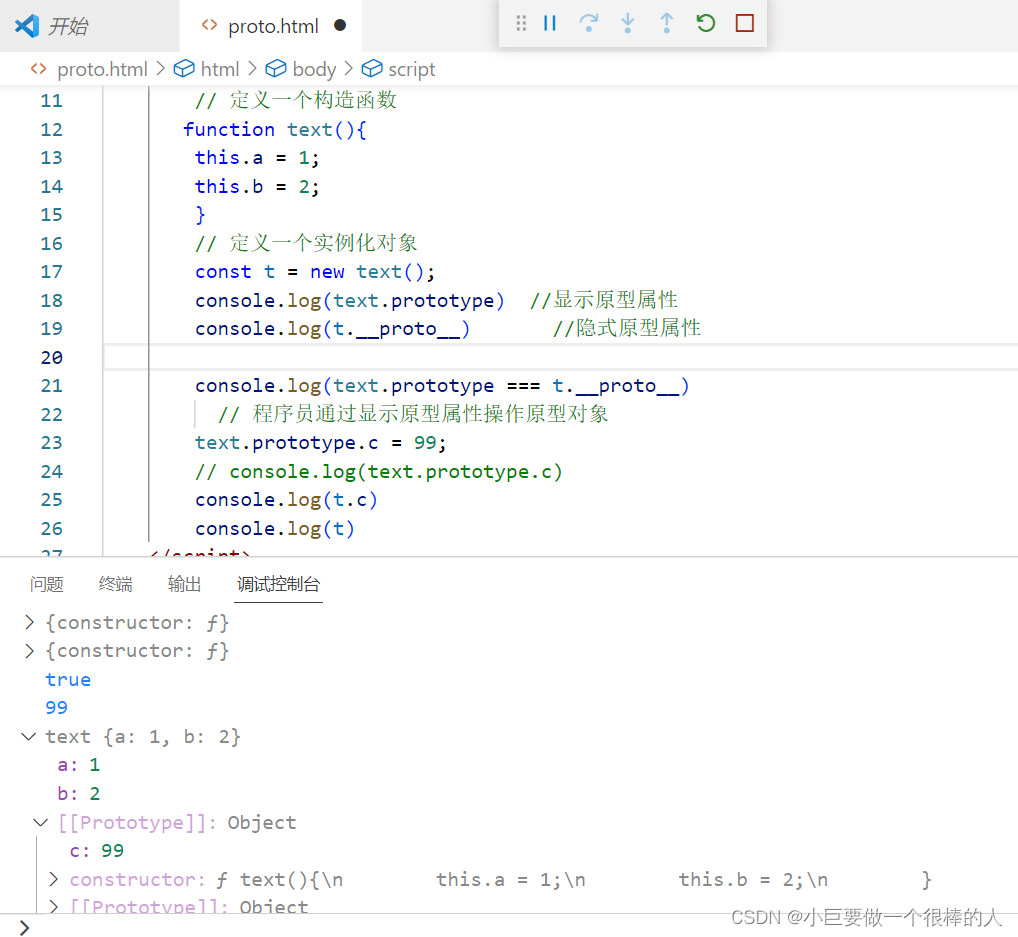This screenshot has width=1018, height=937.
Task: Click the closing brace on line 15
Action: [200, 214]
